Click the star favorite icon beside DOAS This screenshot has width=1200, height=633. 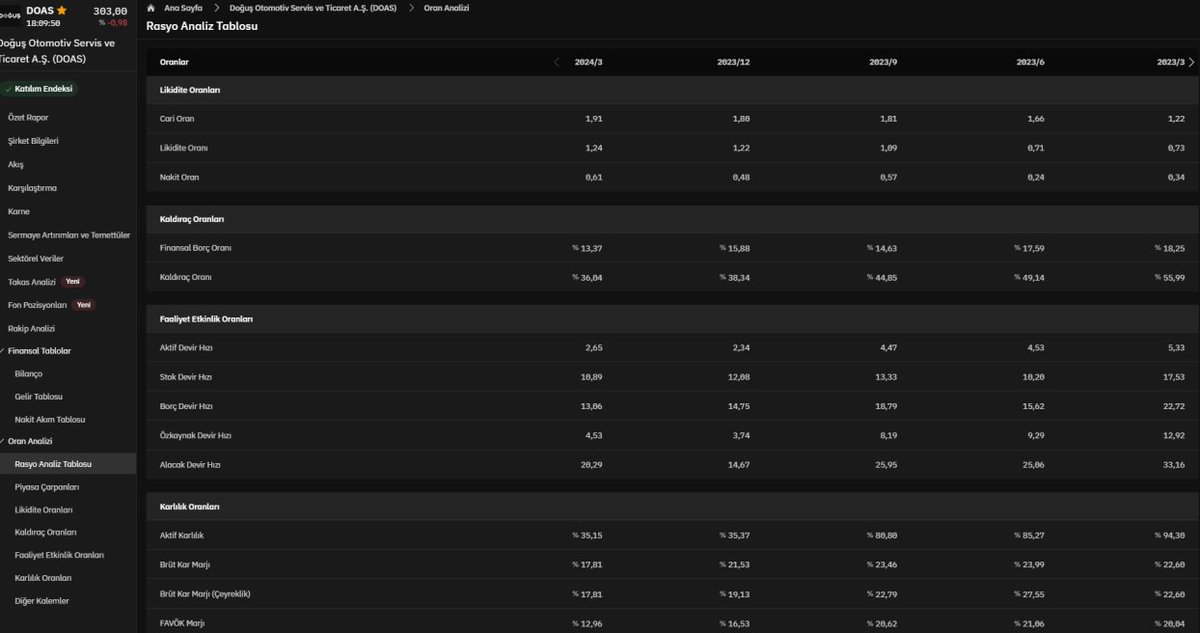62,10
